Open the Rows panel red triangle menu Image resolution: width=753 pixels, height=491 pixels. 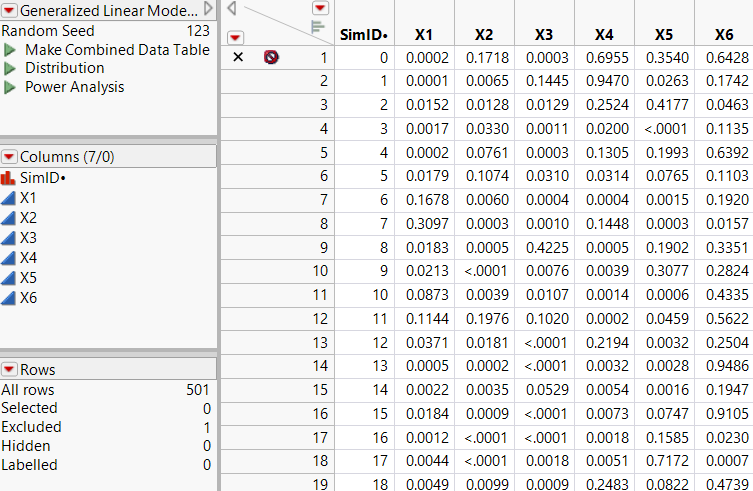(9, 370)
